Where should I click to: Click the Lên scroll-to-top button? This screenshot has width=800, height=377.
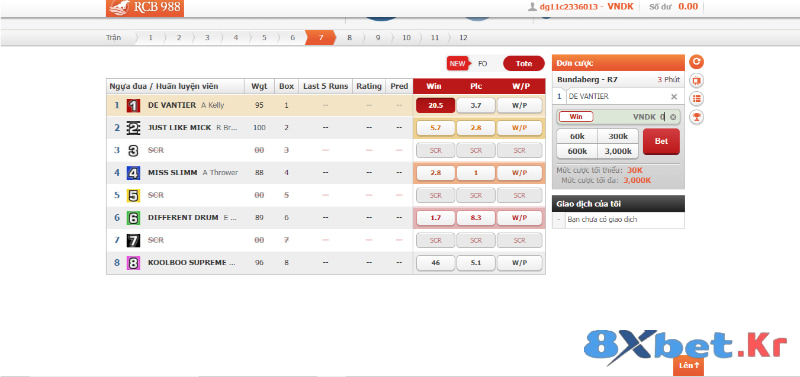click(688, 365)
